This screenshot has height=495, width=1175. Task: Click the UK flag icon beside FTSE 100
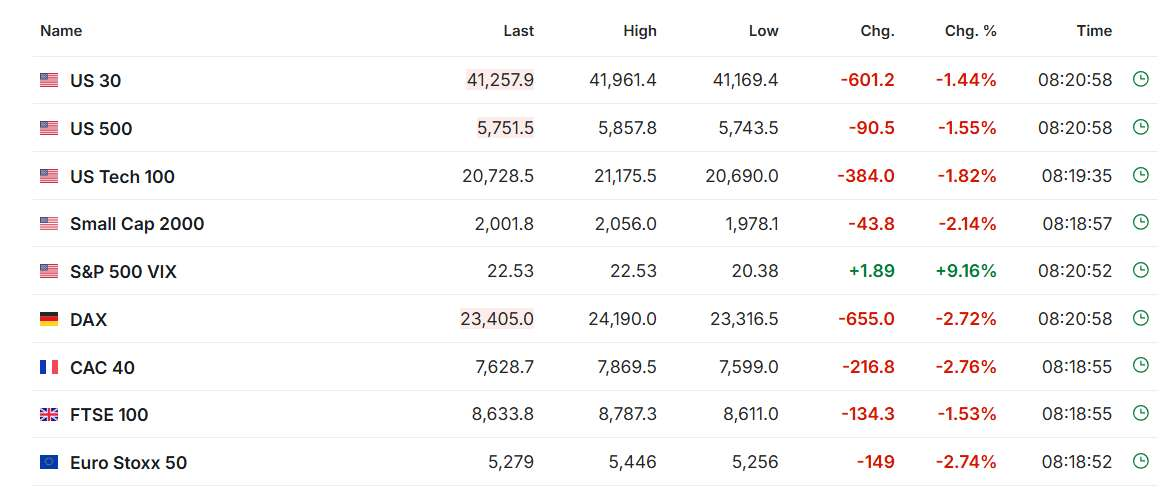[x=49, y=414]
